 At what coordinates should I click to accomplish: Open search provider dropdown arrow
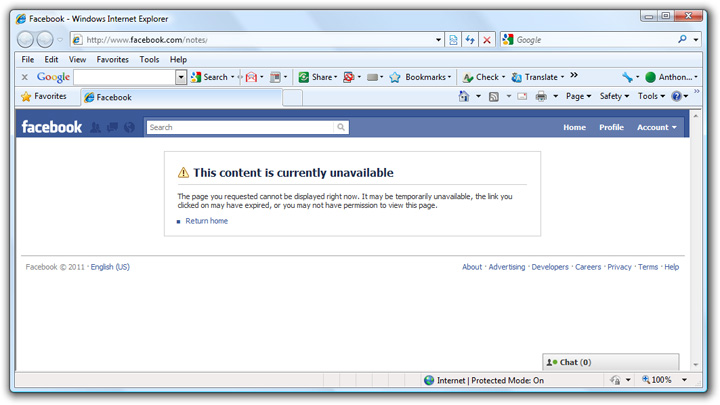(x=696, y=40)
